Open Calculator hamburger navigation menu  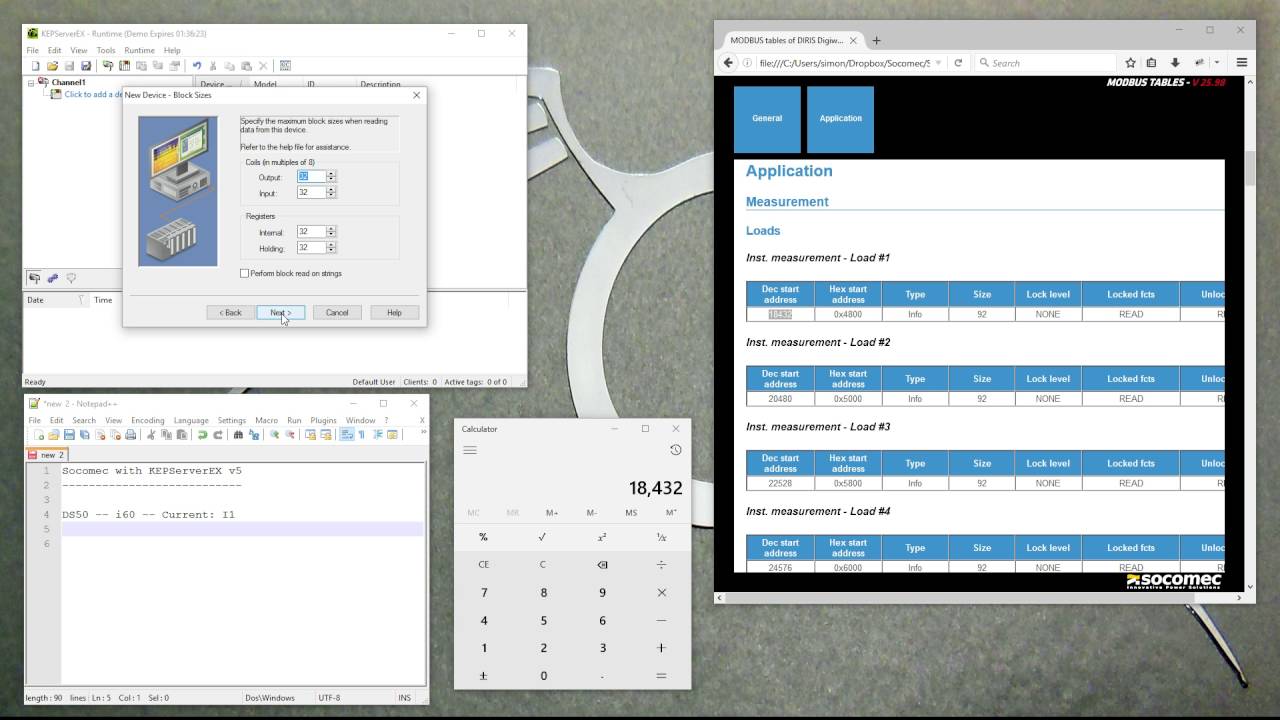[470, 450]
